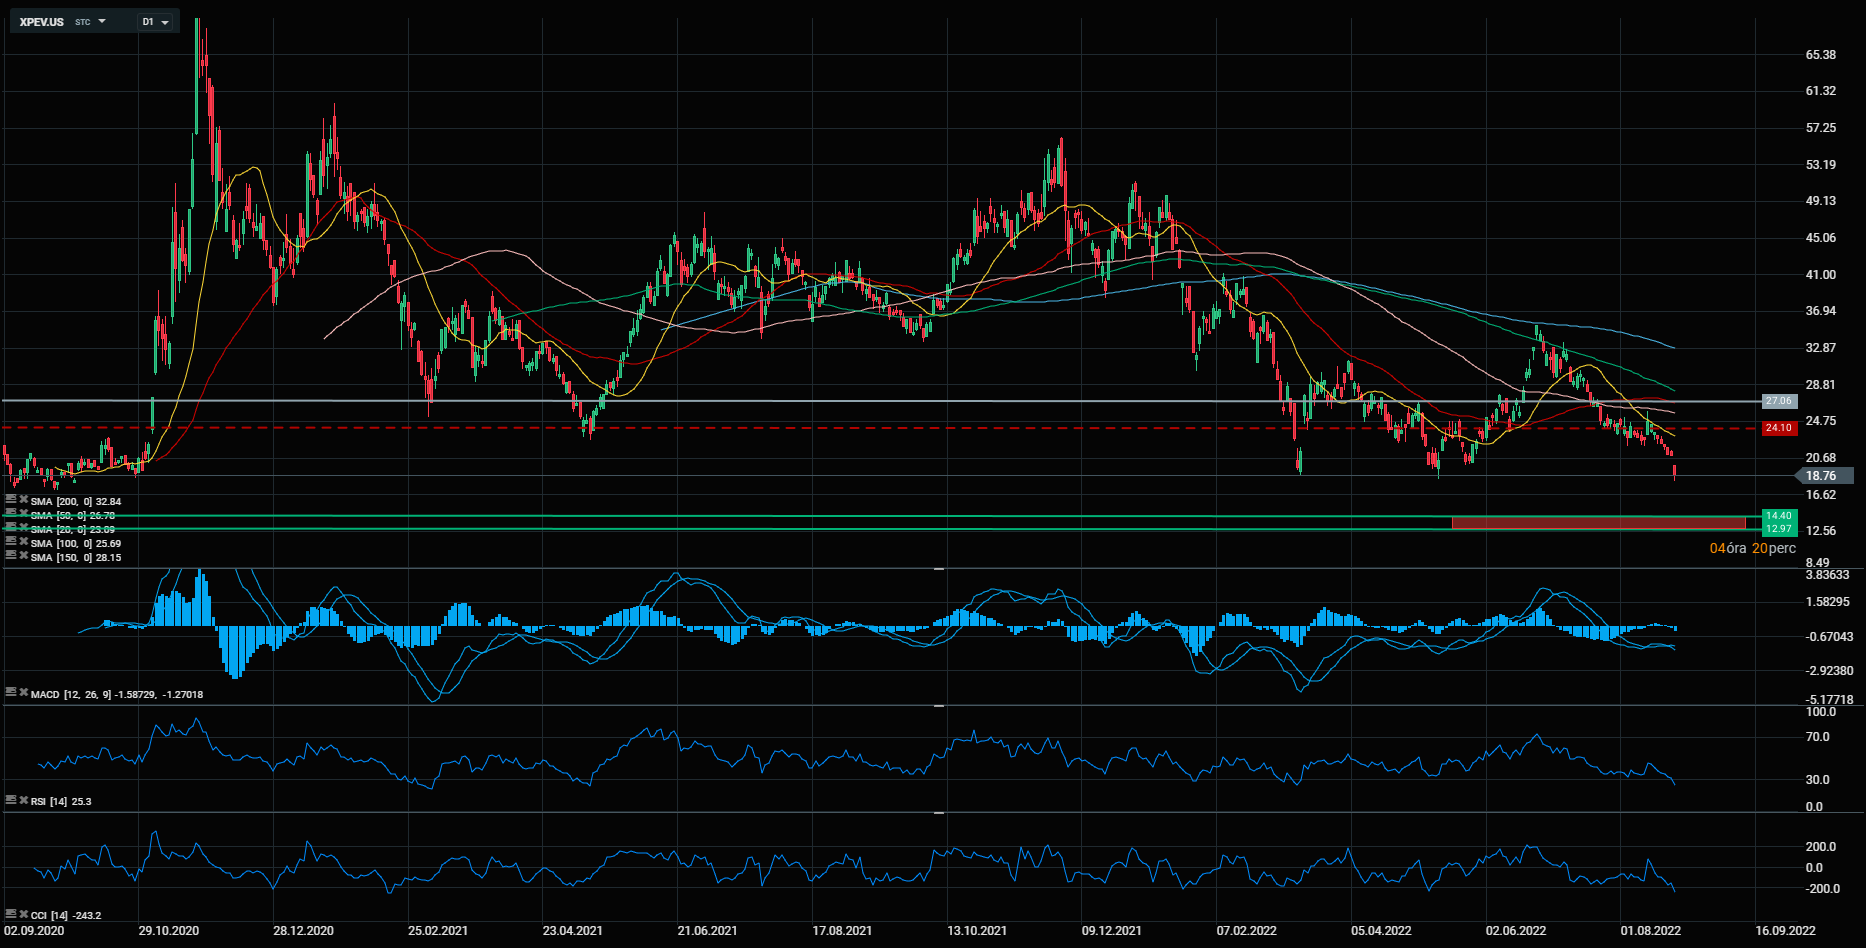This screenshot has height=948, width=1866.
Task: Click the divider handle above the MACD panel
Action: (939, 568)
